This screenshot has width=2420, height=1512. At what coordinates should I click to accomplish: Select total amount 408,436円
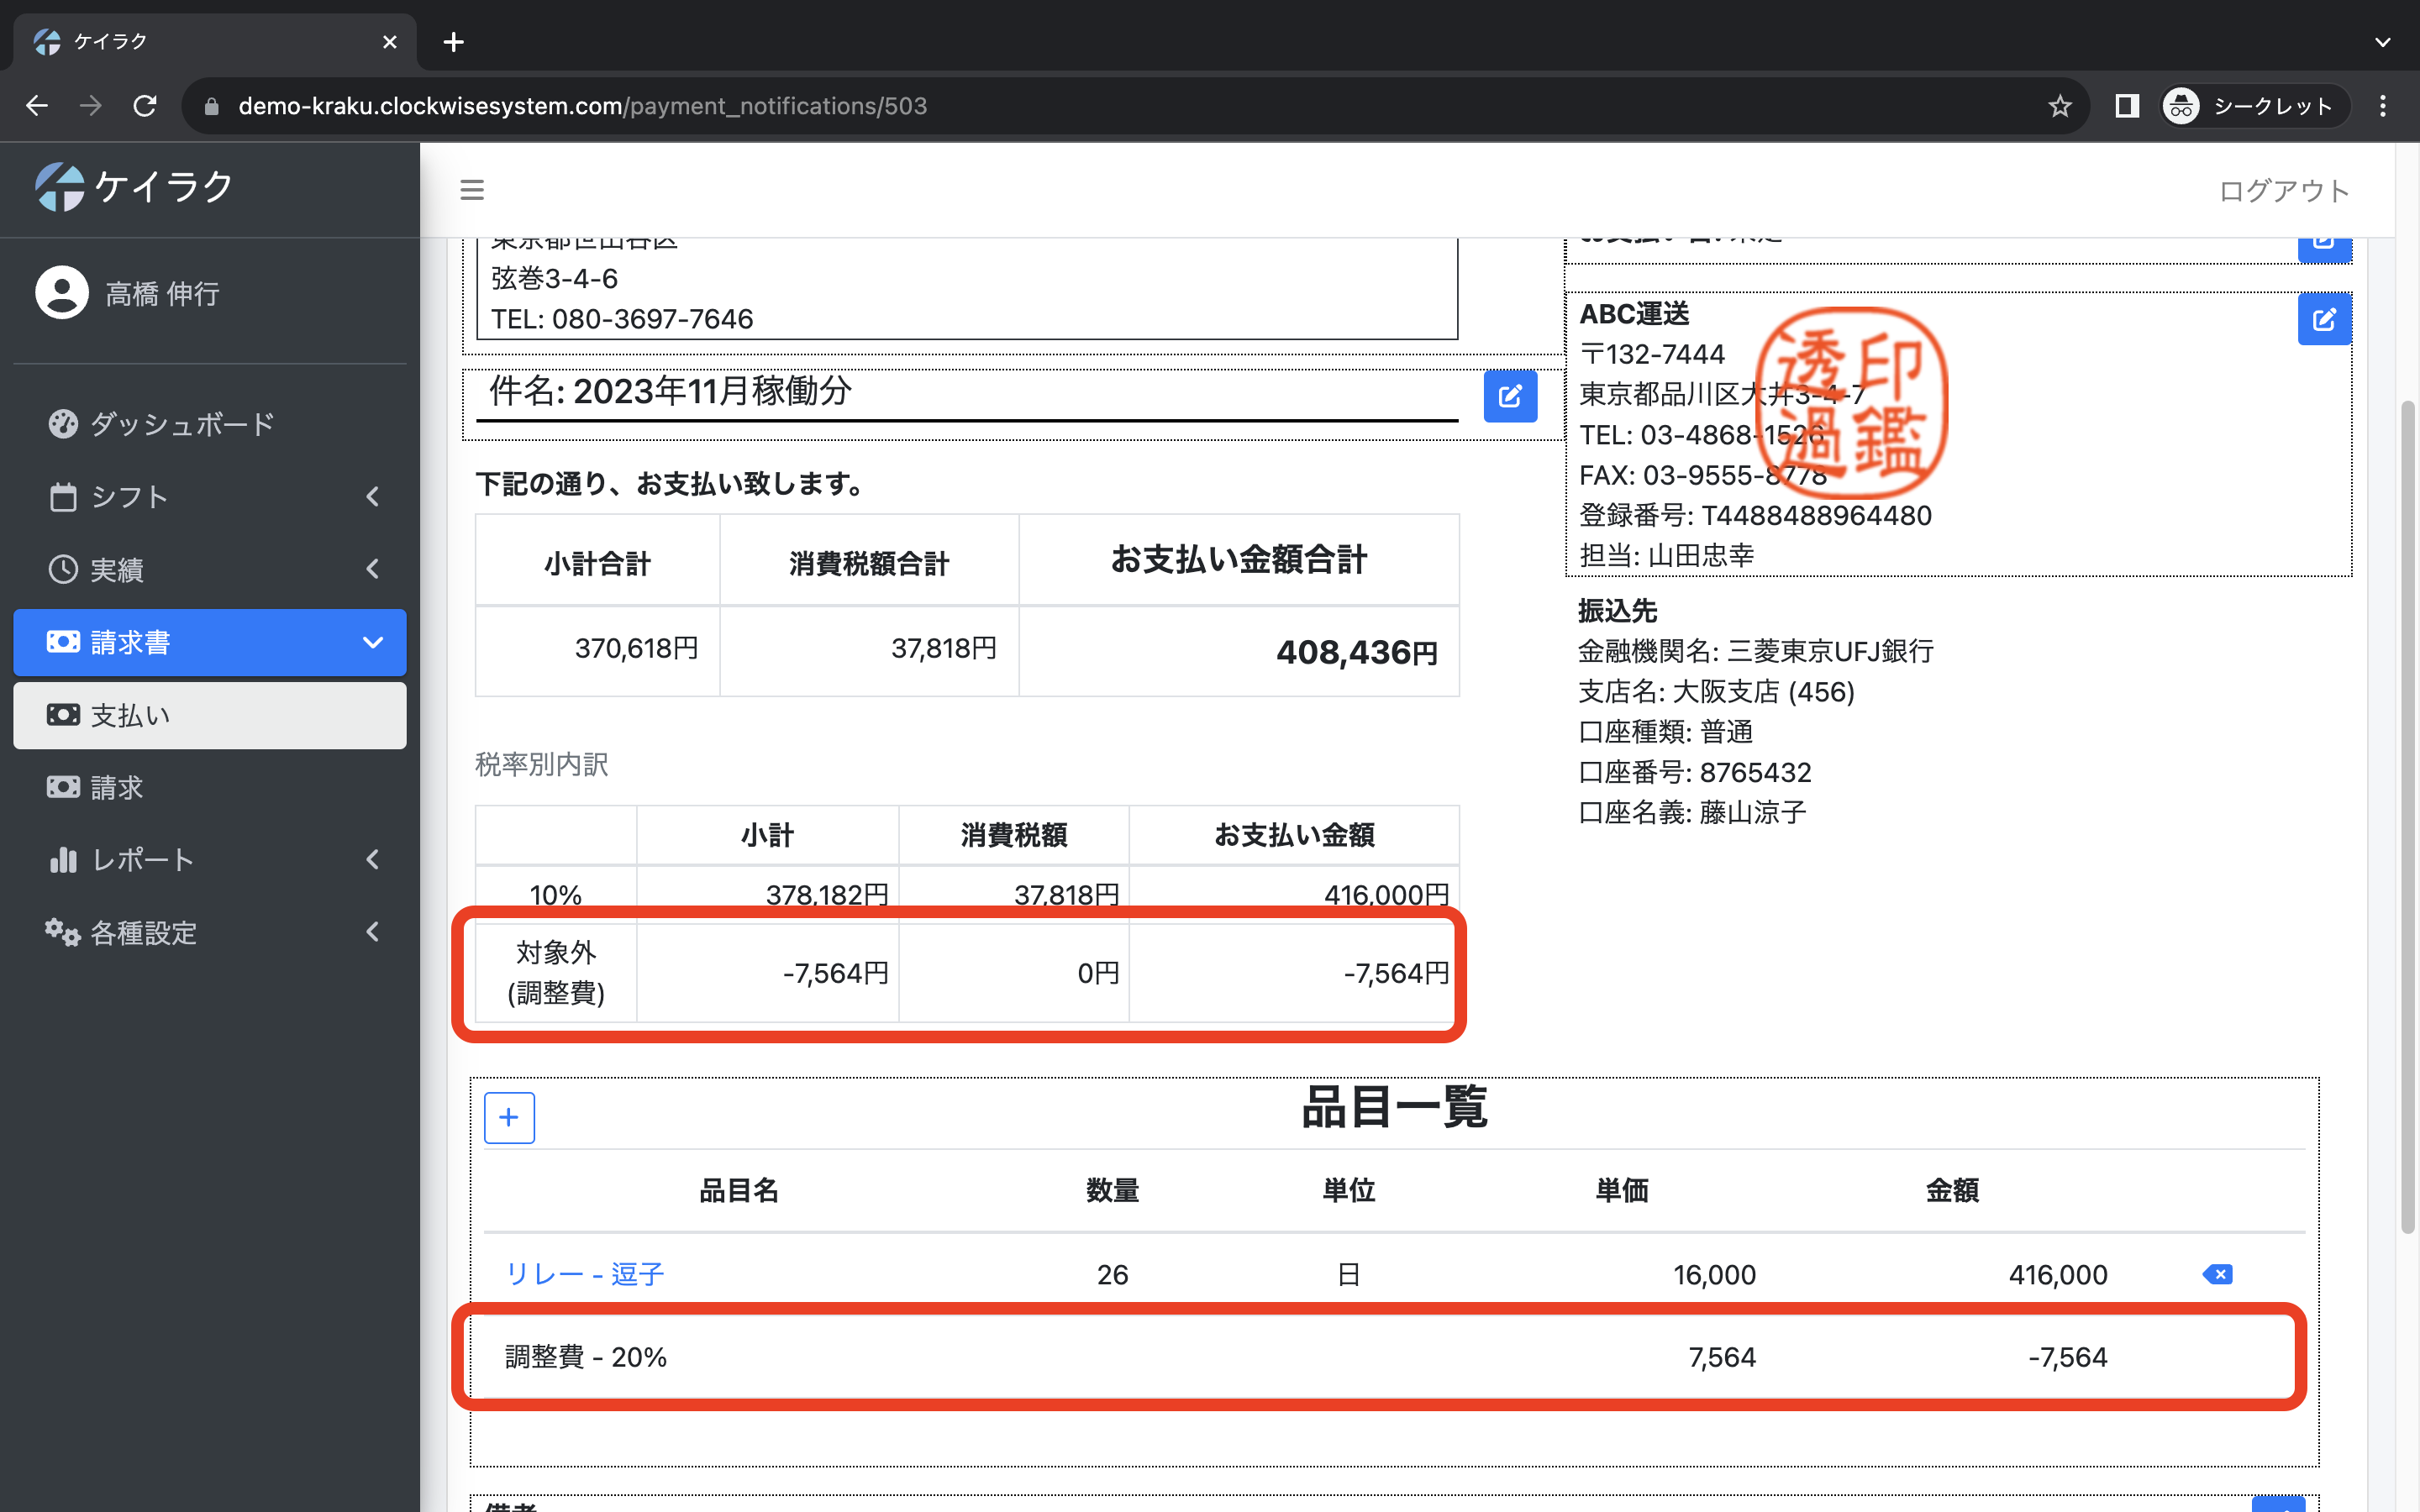[x=1356, y=653]
